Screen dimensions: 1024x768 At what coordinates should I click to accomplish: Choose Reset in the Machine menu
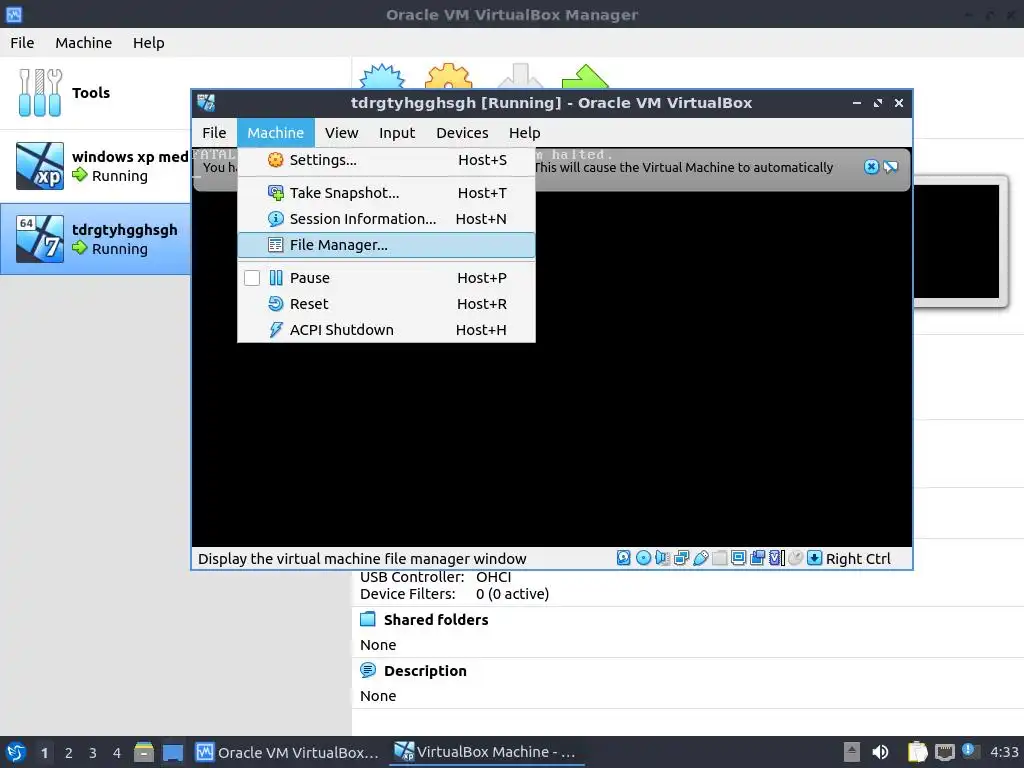click(386, 304)
